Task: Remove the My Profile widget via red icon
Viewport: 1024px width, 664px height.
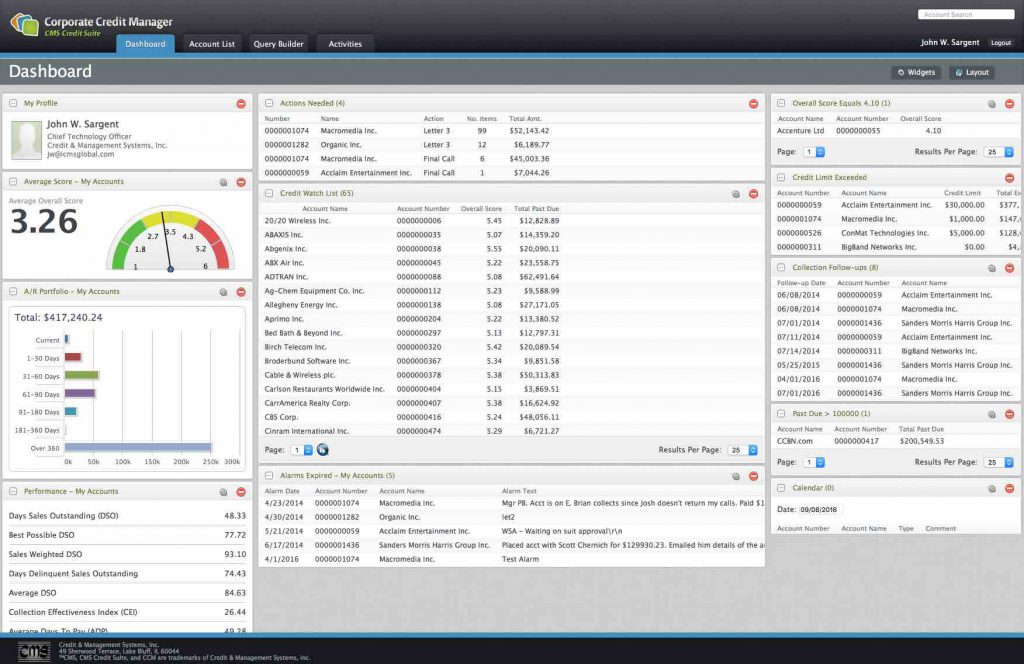Action: 241,104
